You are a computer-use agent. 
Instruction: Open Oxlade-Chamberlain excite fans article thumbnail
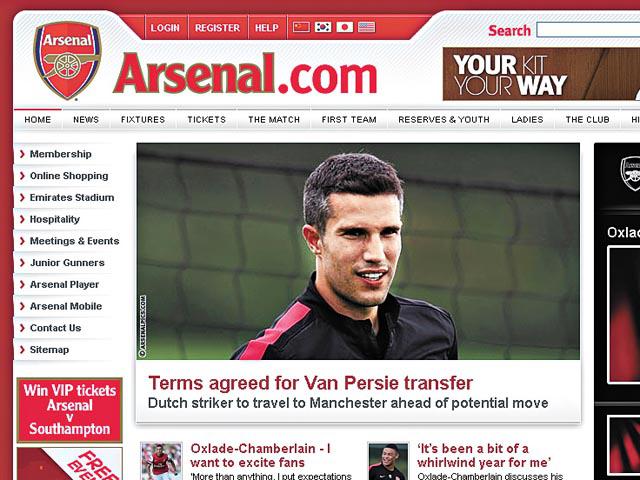161,461
